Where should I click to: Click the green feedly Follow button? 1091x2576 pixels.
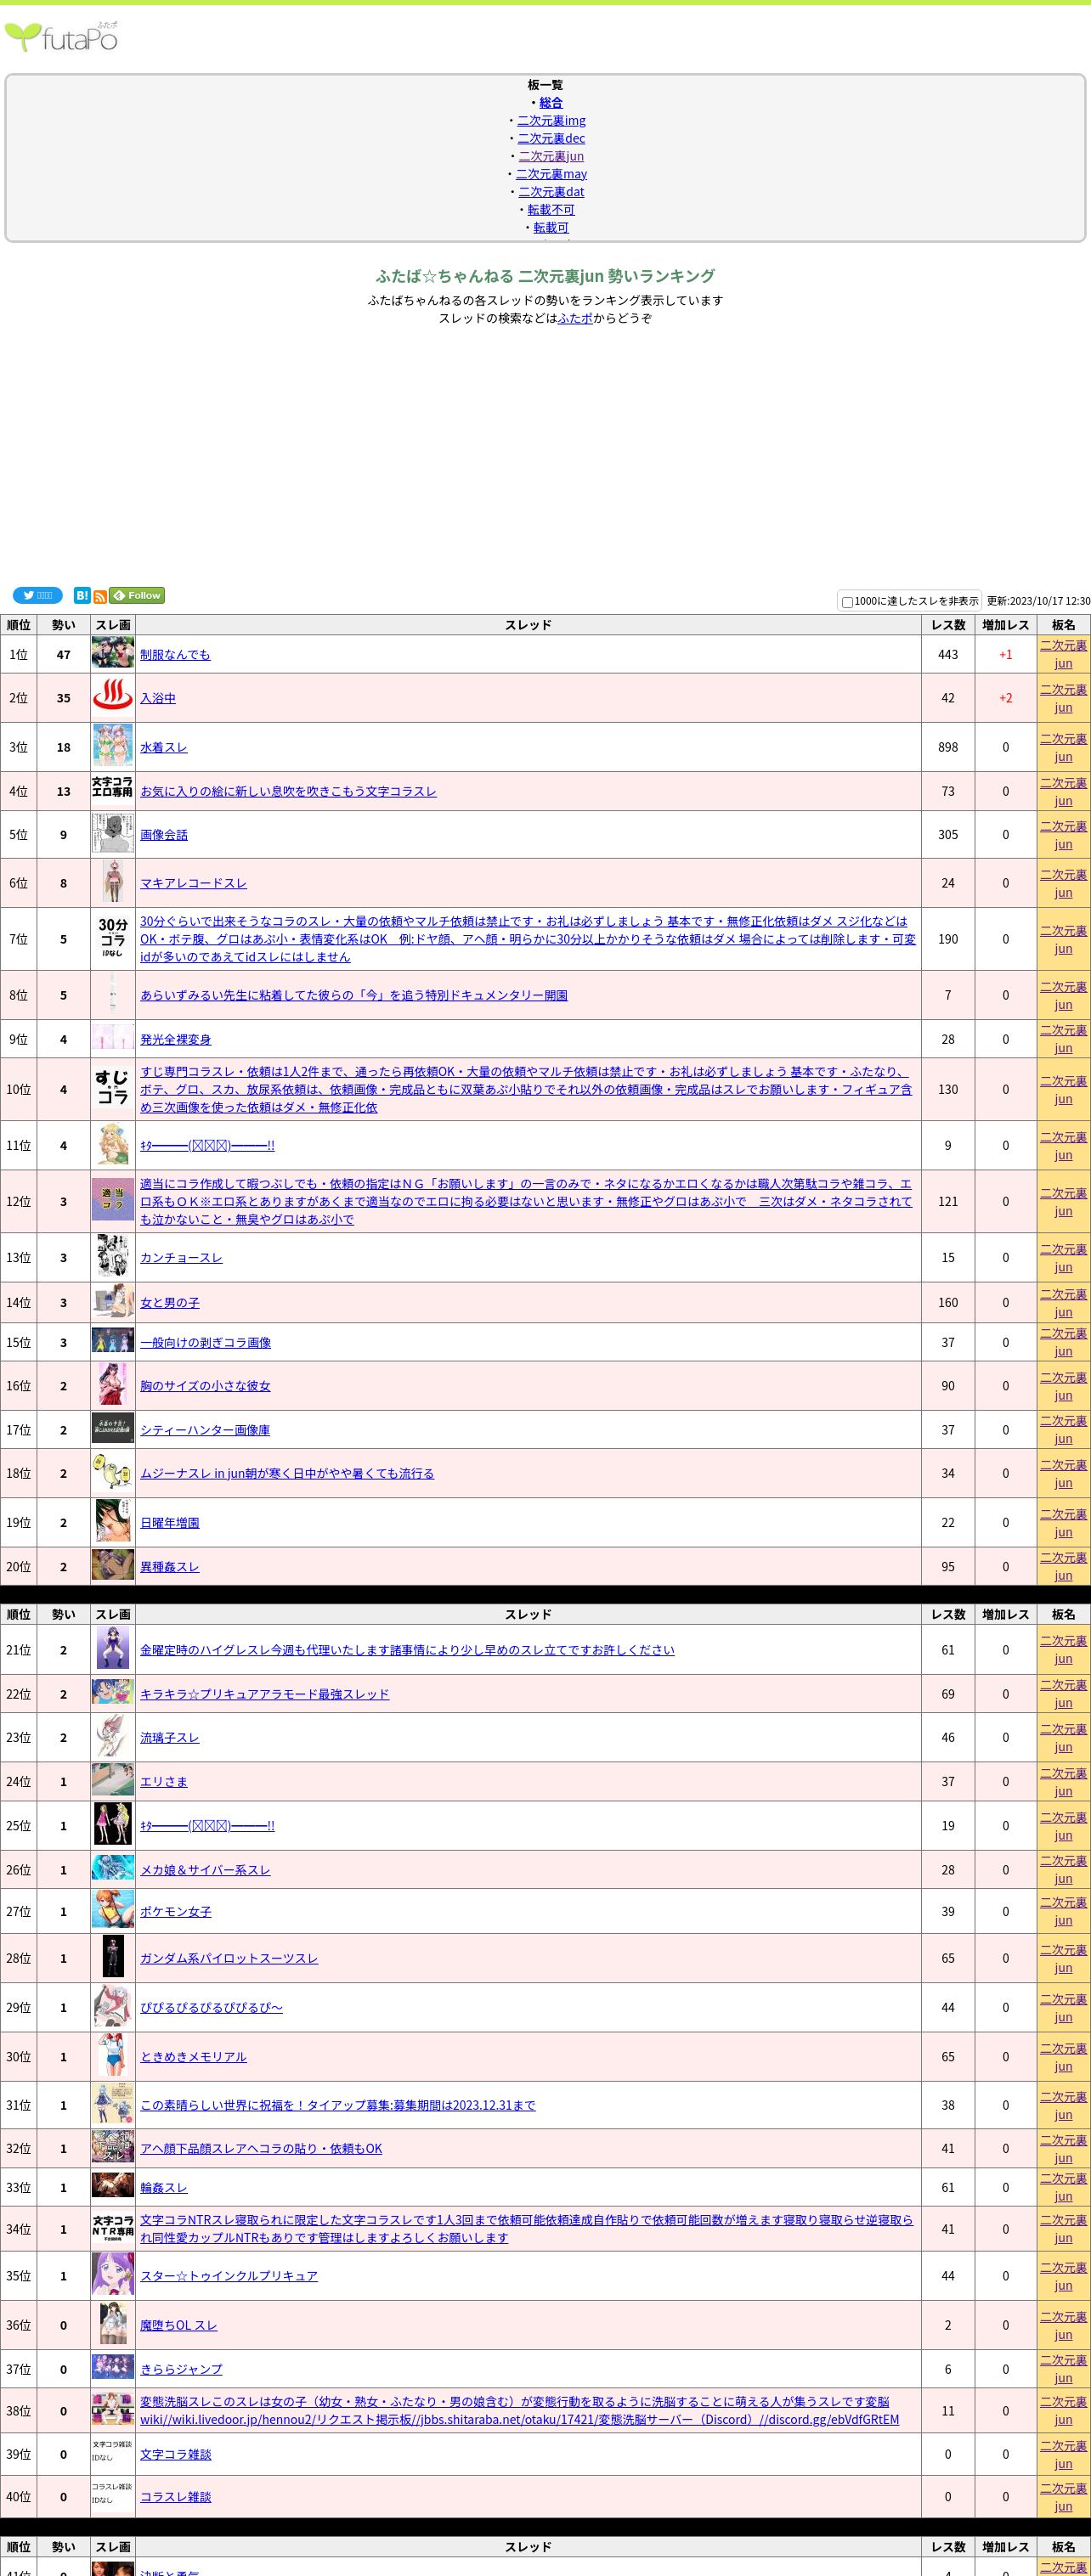click(137, 595)
